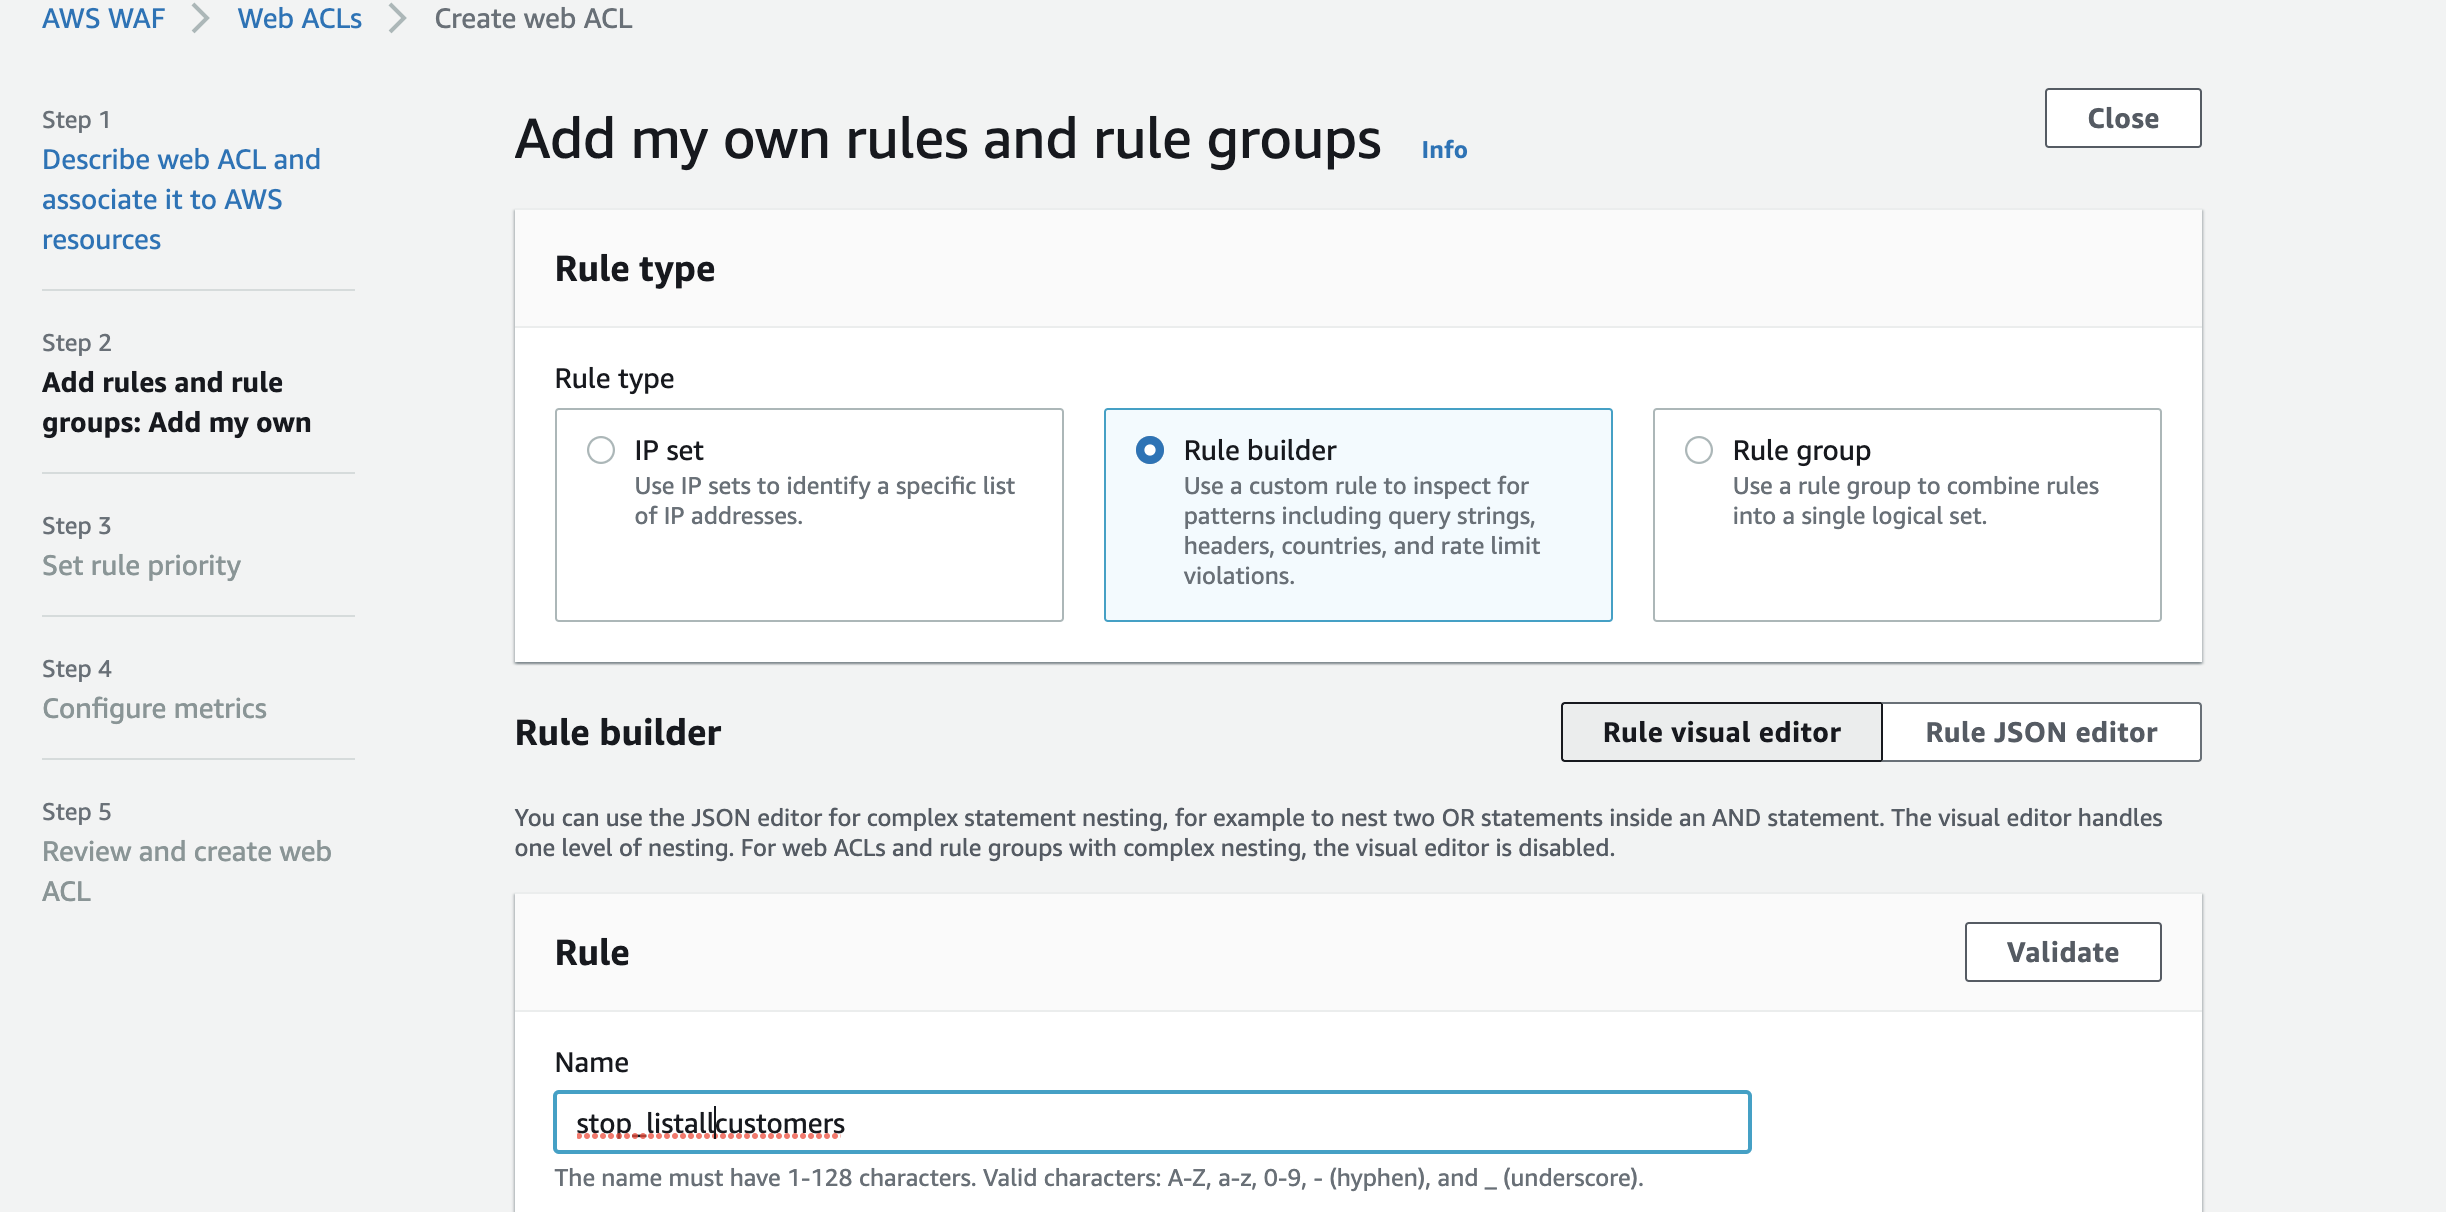Image resolution: width=2446 pixels, height=1212 pixels.
Task: Click Step 4 Configure metrics
Action: click(154, 708)
